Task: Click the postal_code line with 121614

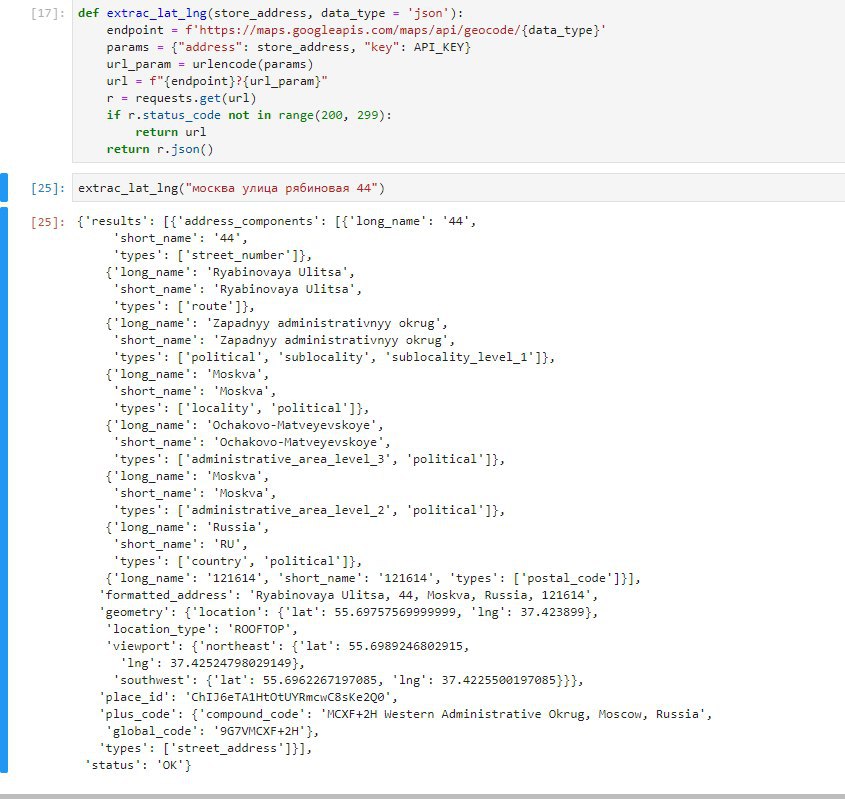Action: click(x=372, y=578)
